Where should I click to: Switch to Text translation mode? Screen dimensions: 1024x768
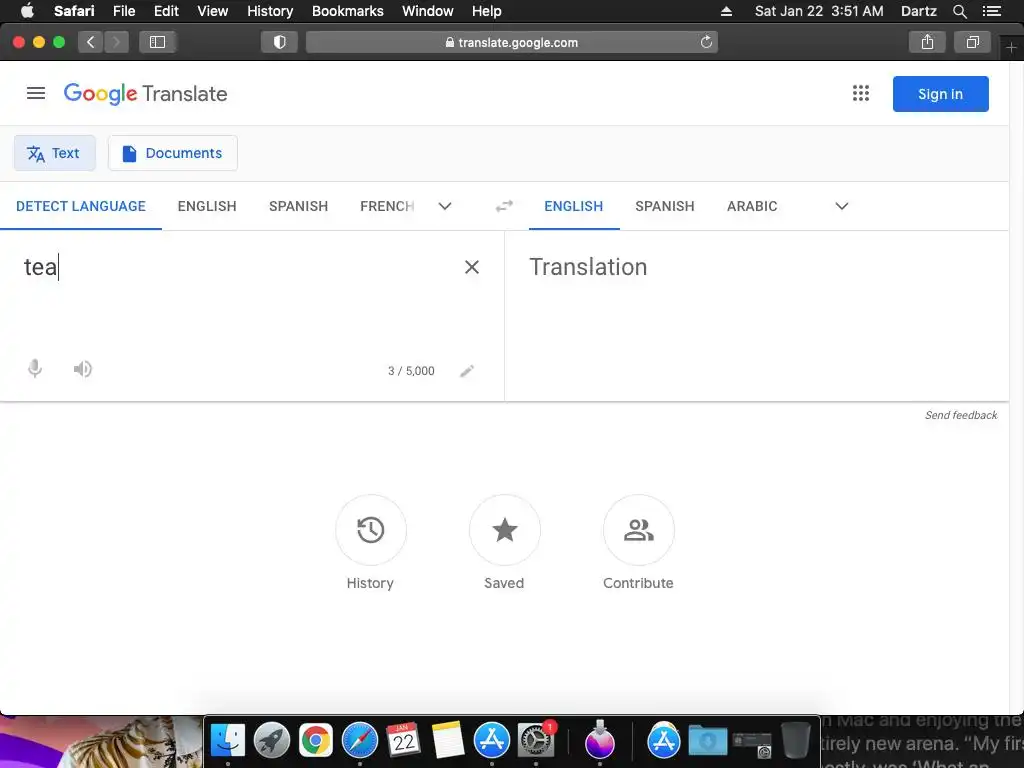pyautogui.click(x=55, y=153)
